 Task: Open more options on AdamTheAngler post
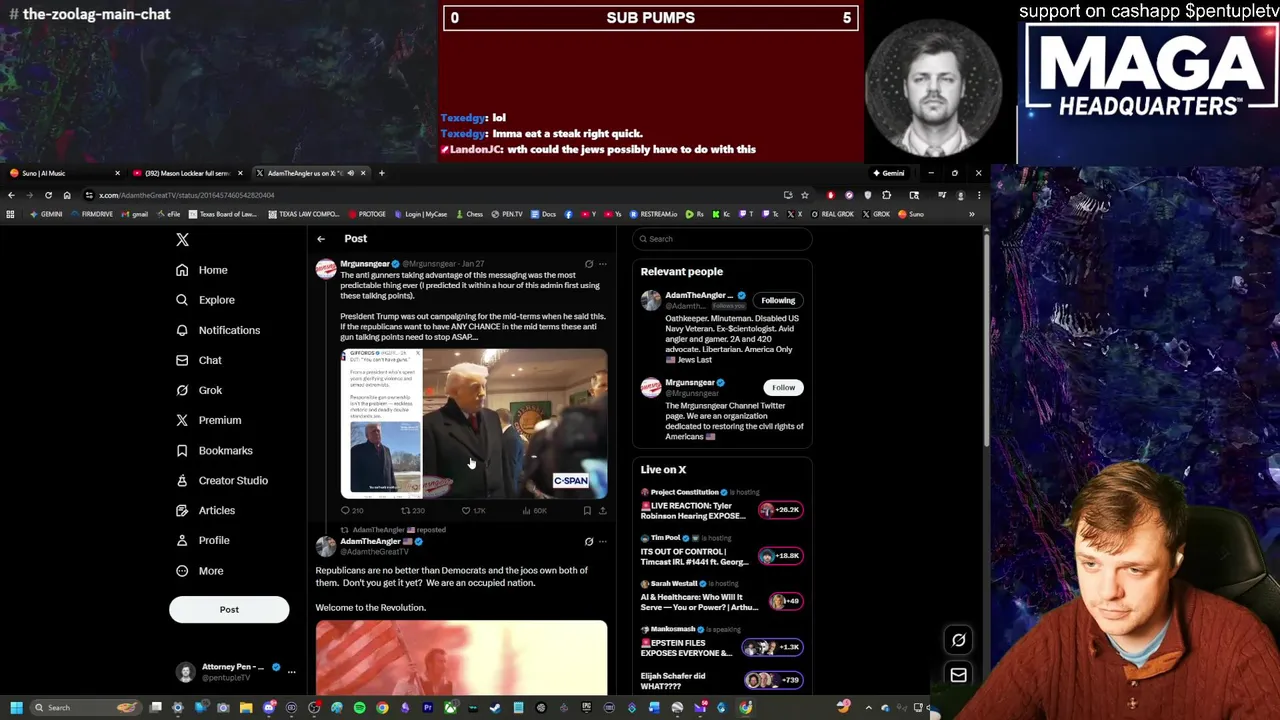tap(602, 542)
